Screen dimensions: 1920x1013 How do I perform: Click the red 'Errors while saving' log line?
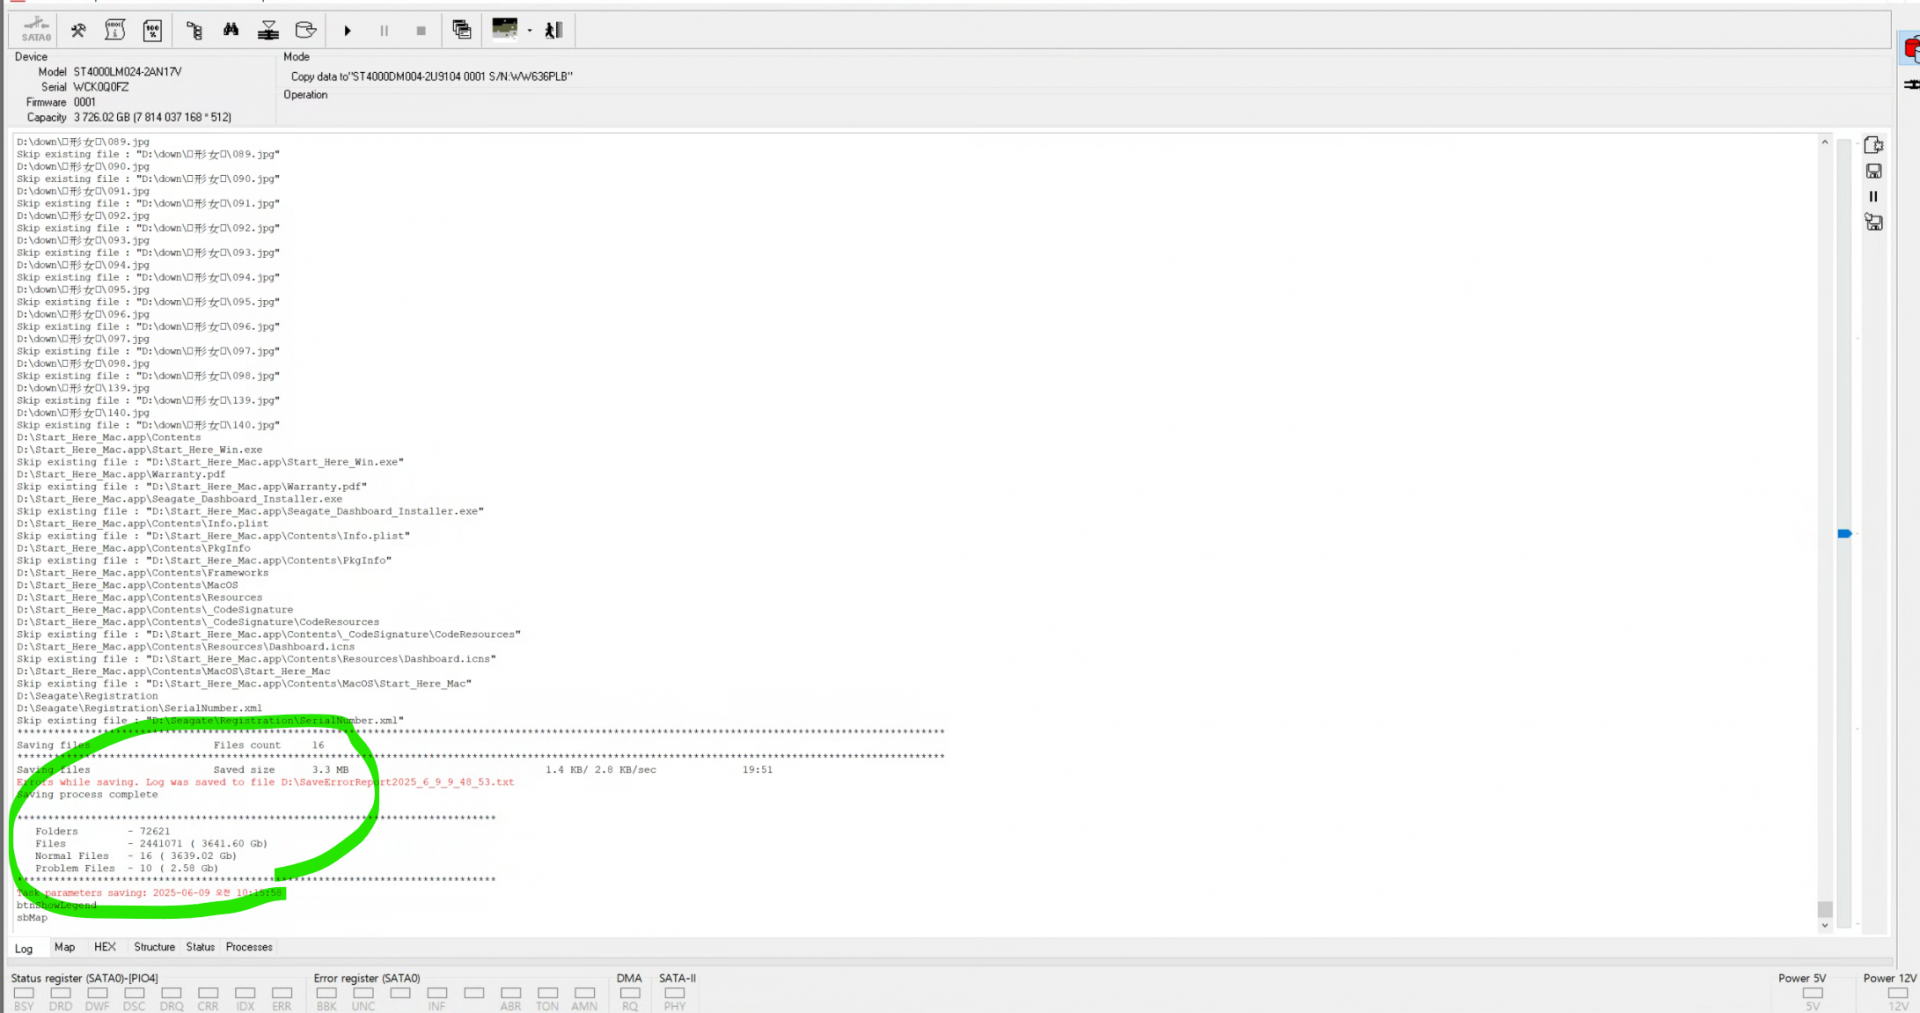(x=265, y=782)
